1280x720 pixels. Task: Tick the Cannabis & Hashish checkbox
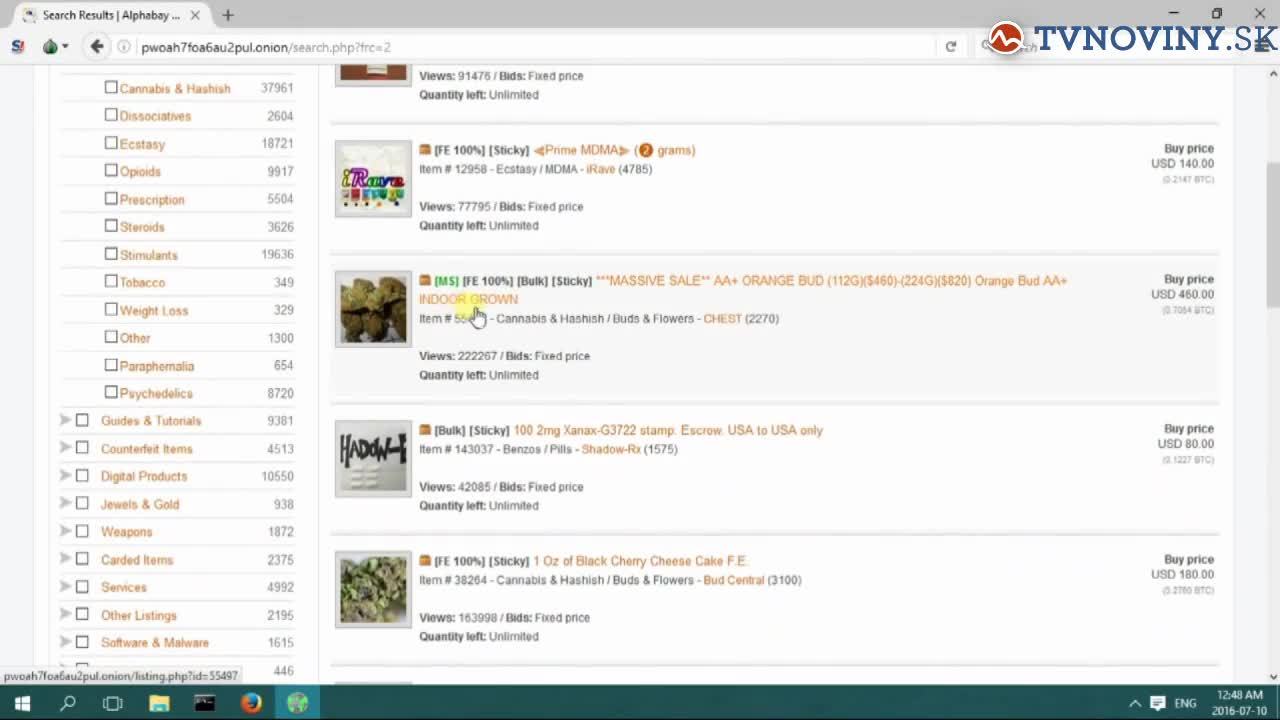[x=111, y=88]
